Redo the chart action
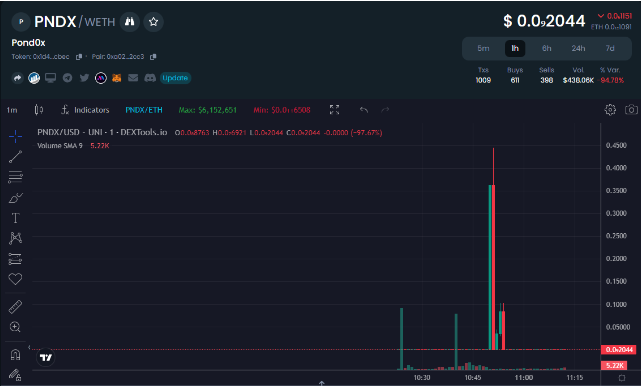Viewport: 641px width, 386px height. (x=385, y=110)
